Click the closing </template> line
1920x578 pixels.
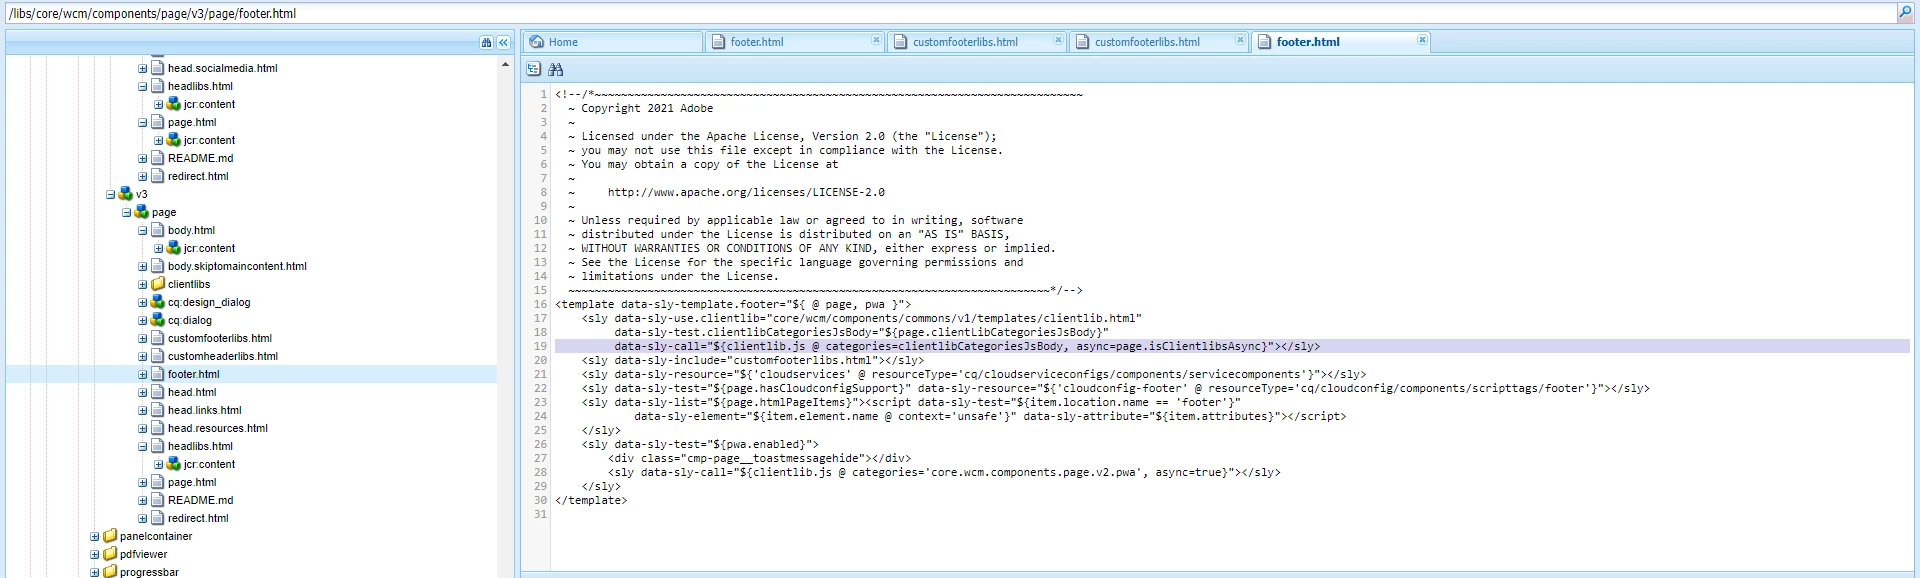[591, 500]
